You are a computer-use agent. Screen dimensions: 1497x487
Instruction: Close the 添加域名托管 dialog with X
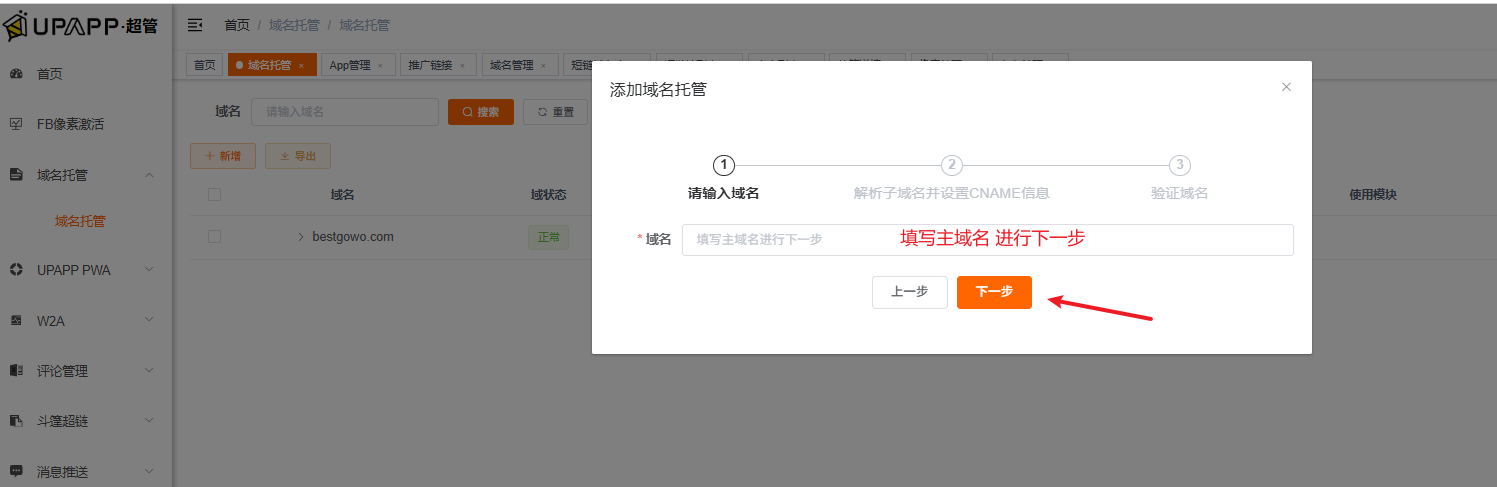(1286, 87)
